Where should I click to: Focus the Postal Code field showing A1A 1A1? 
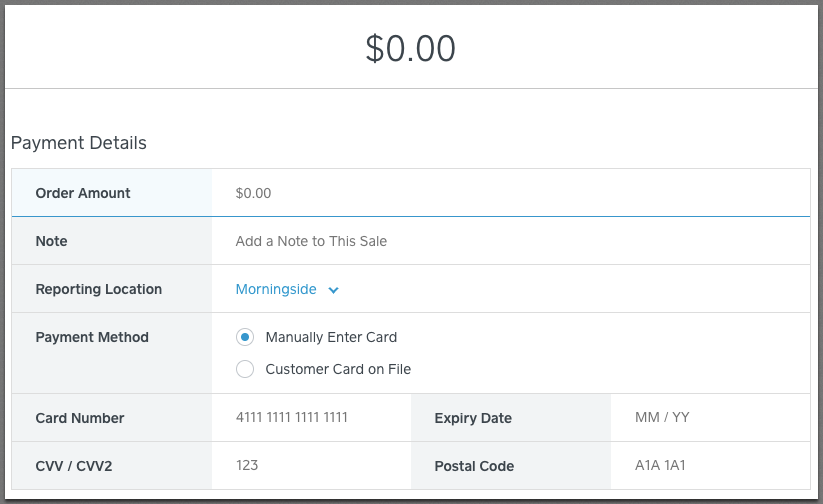(708, 466)
